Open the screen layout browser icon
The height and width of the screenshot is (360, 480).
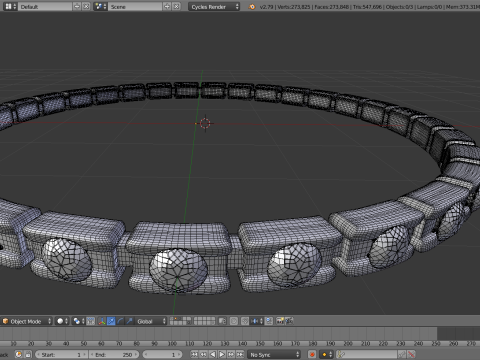[x=11, y=6]
